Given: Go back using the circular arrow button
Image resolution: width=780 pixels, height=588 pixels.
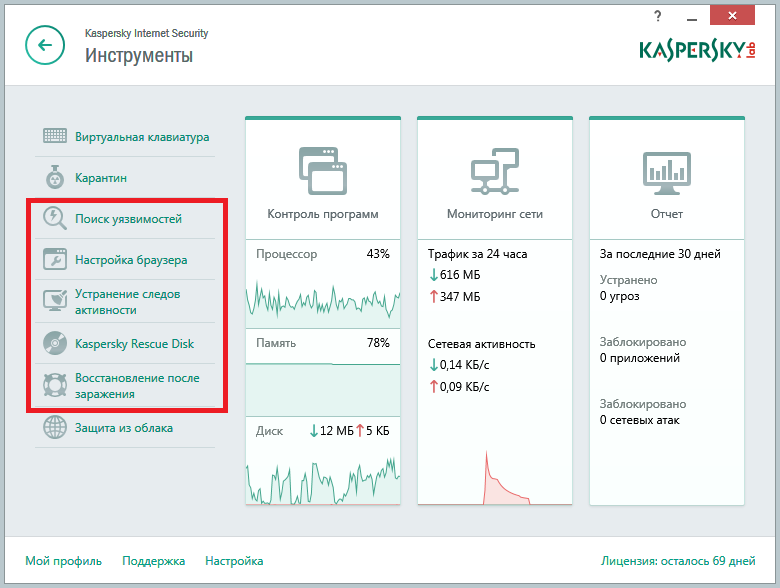Looking at the screenshot, I should (45, 45).
